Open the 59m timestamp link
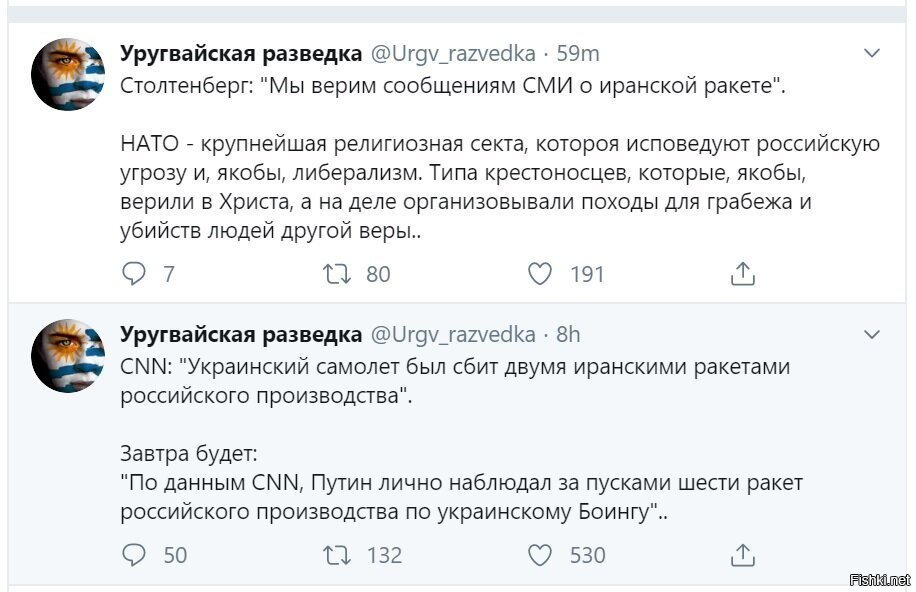The height and width of the screenshot is (592, 916). point(578,54)
